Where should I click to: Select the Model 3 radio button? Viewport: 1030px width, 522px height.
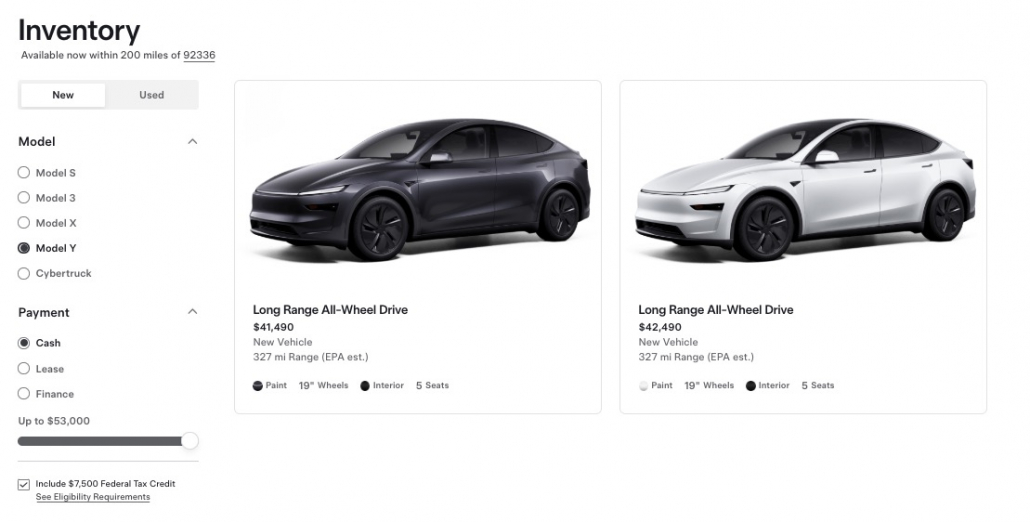(24, 198)
